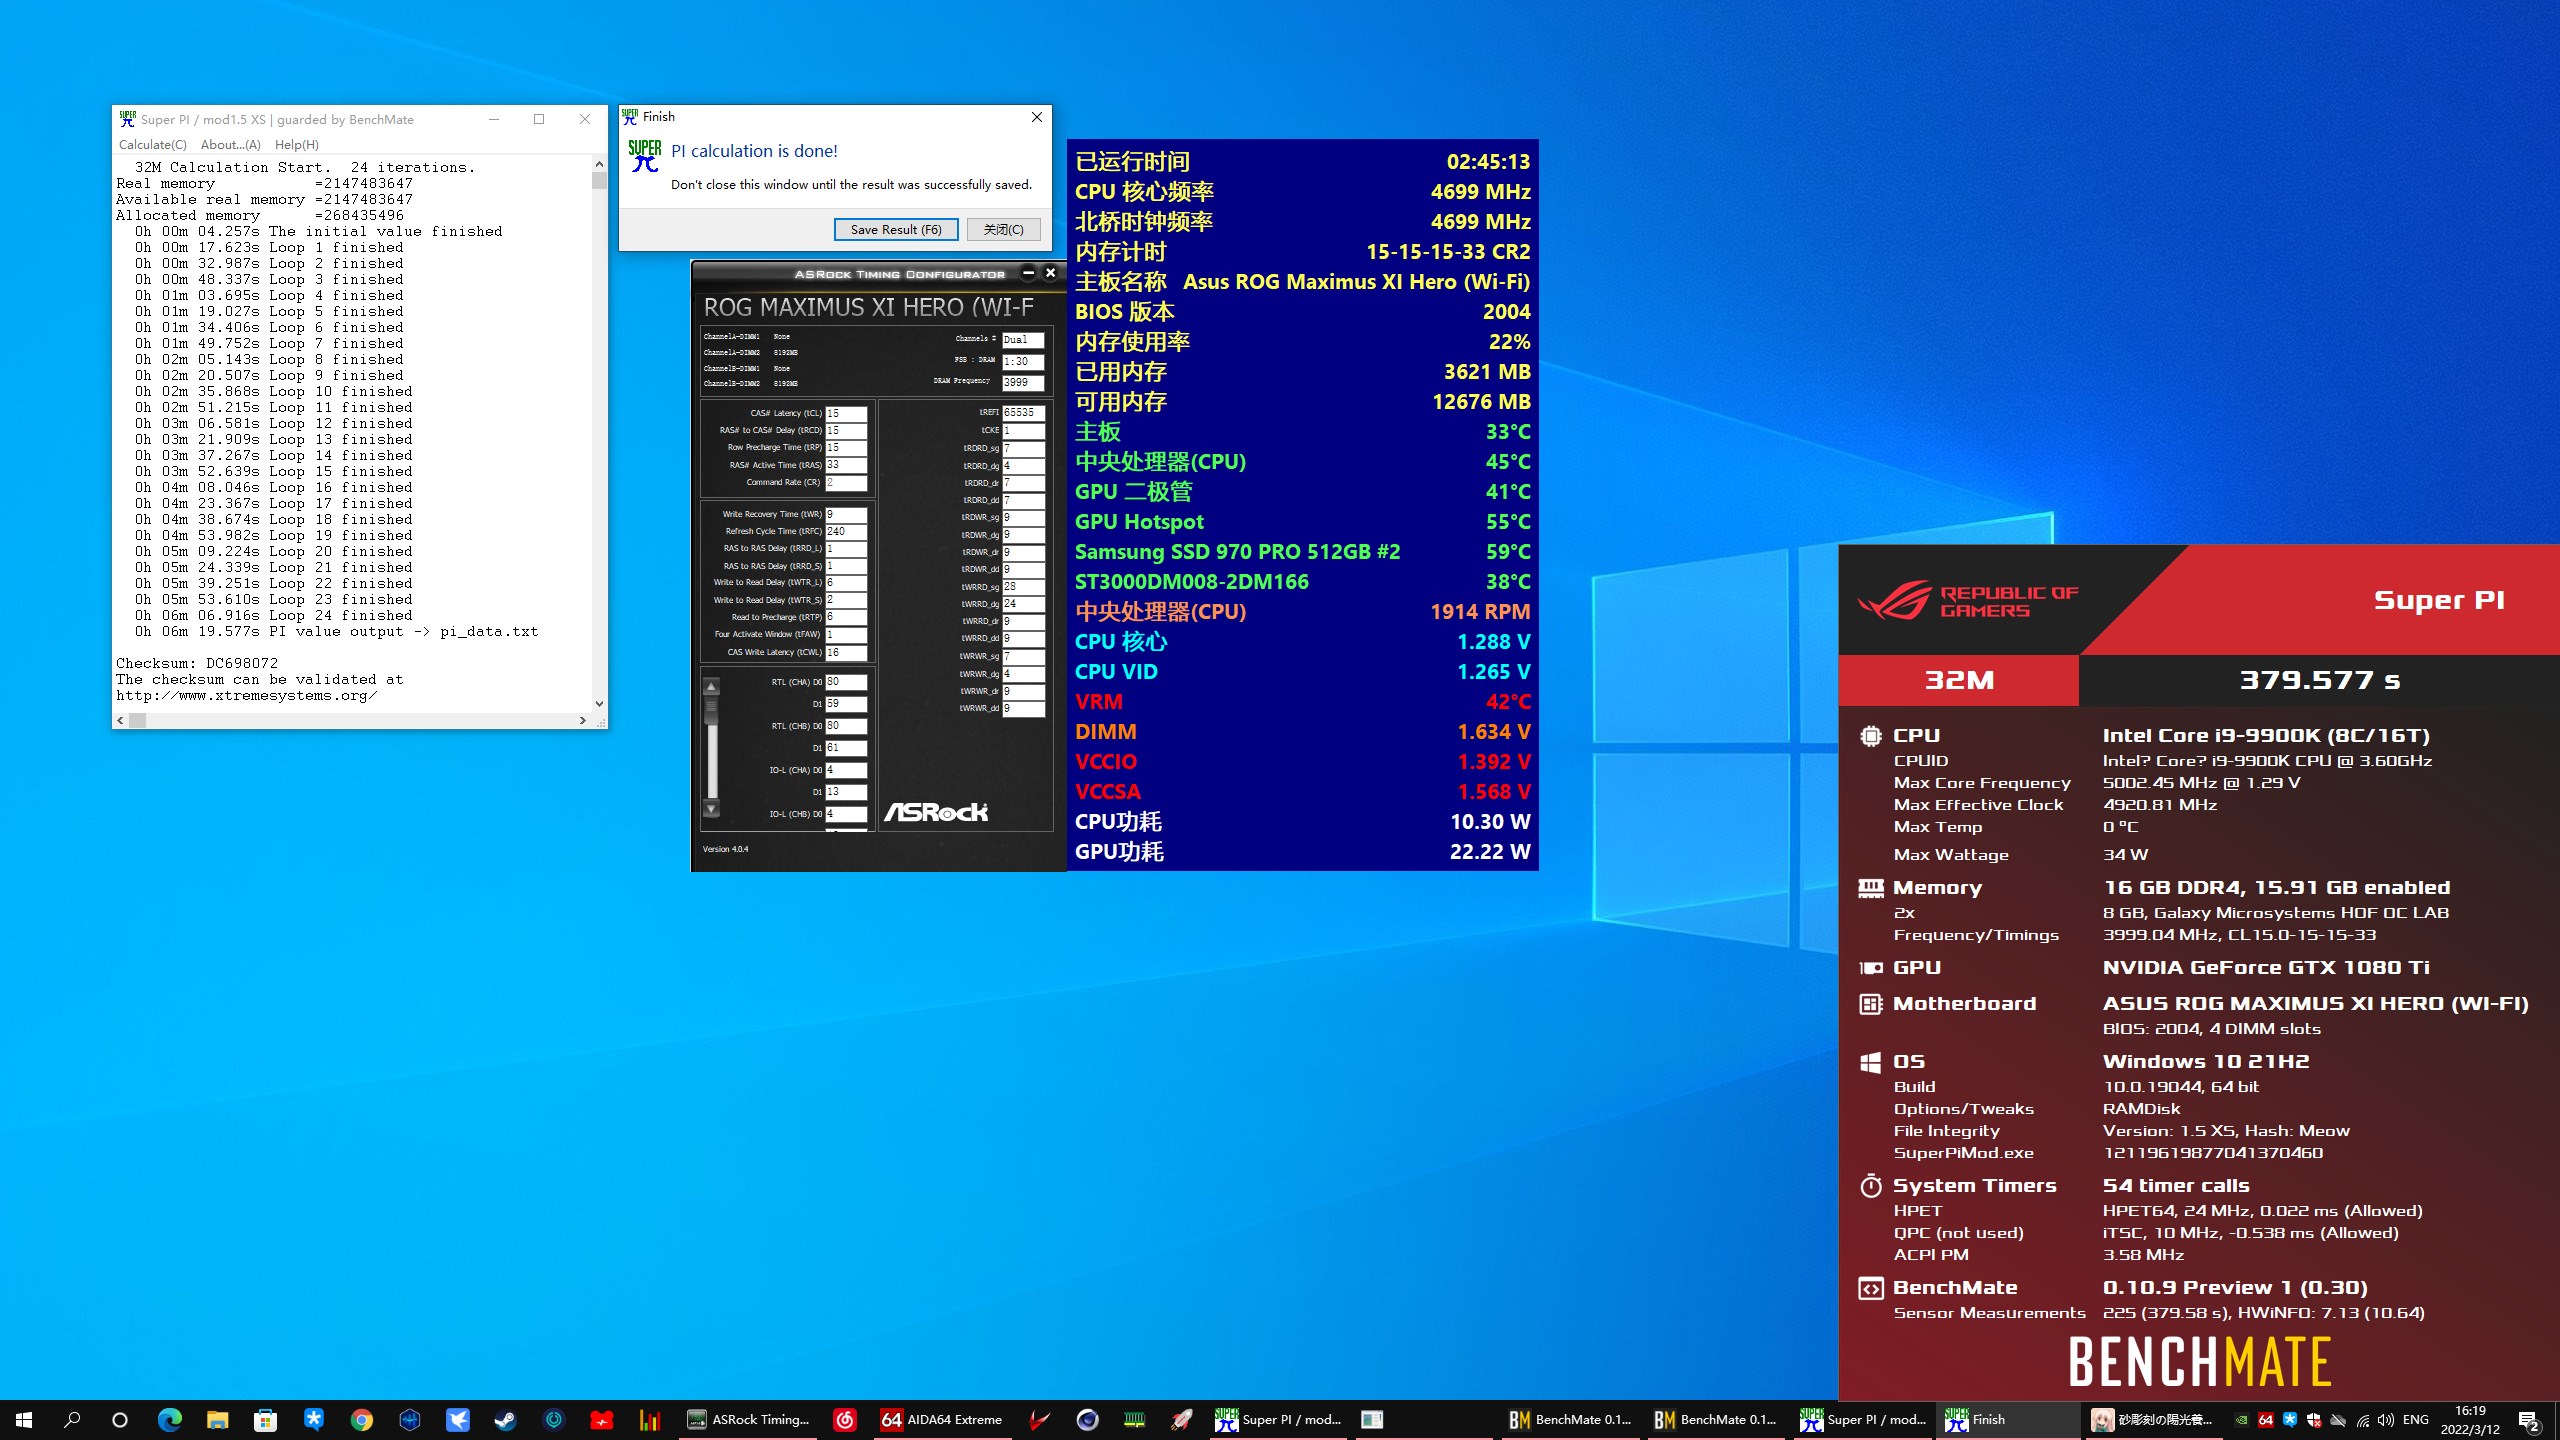Click the AIDA64 tray icon
The image size is (2560, 1440).
pyautogui.click(x=2266, y=1419)
